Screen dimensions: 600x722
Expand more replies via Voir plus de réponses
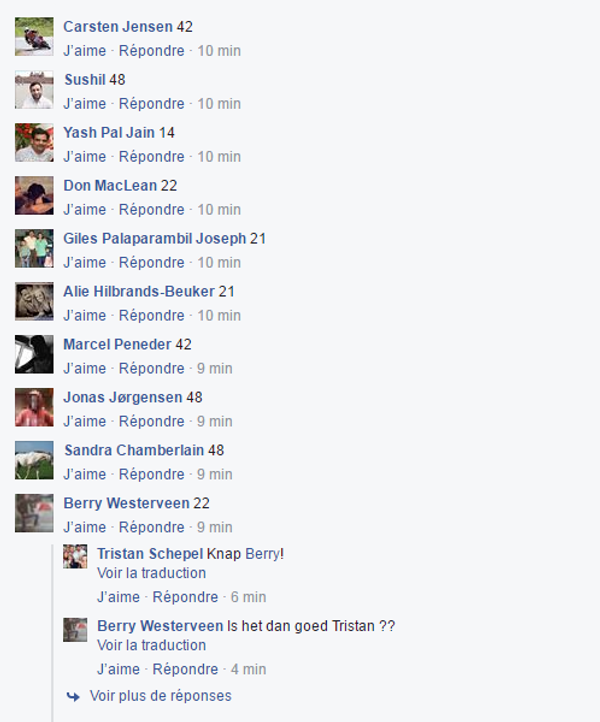coord(160,696)
